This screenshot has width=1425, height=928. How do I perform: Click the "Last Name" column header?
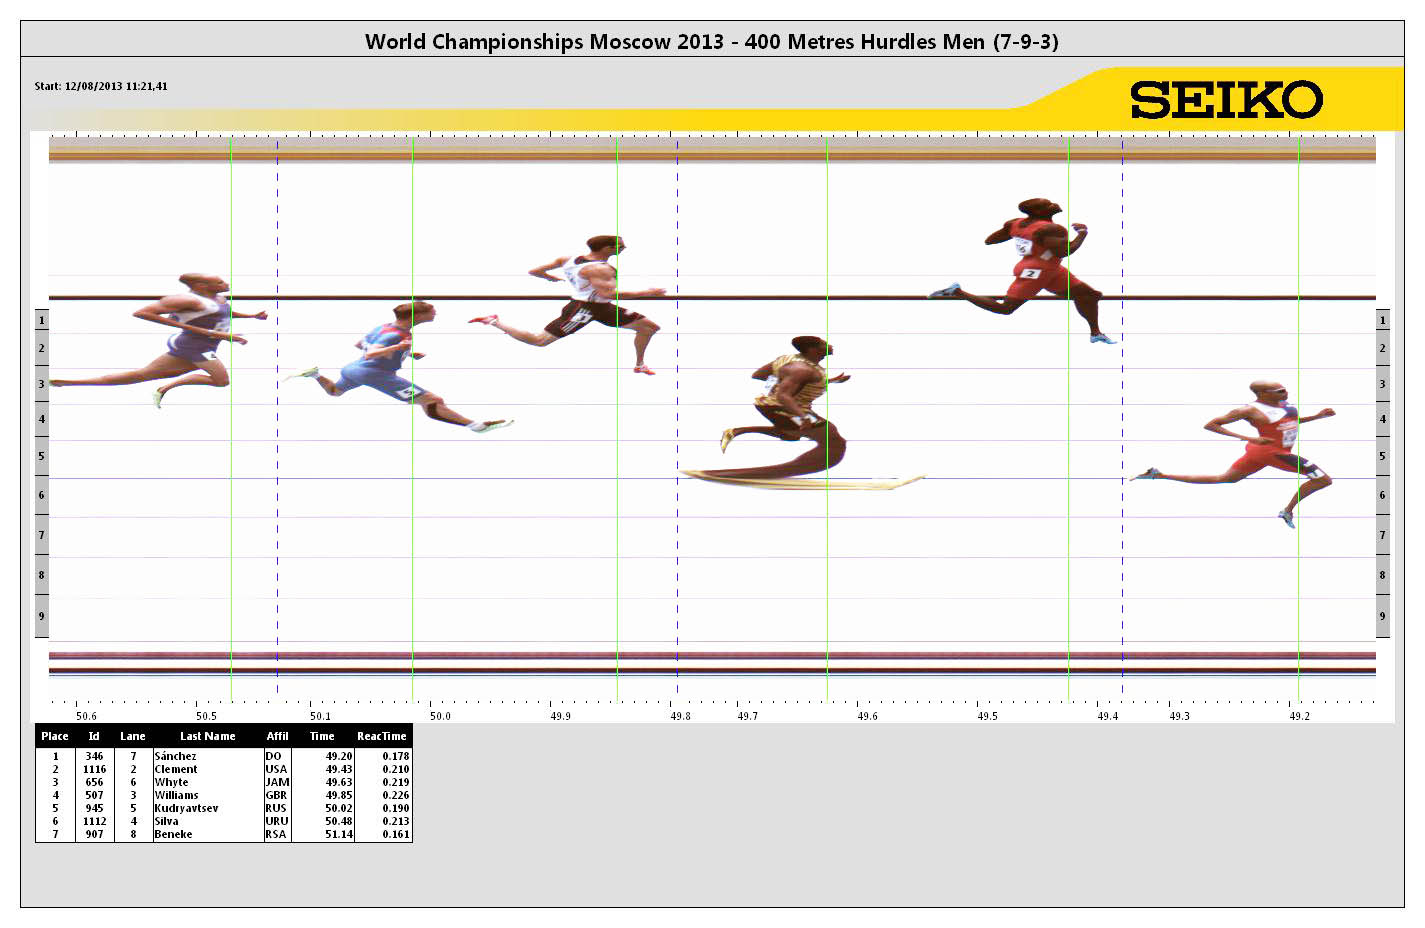(x=208, y=736)
